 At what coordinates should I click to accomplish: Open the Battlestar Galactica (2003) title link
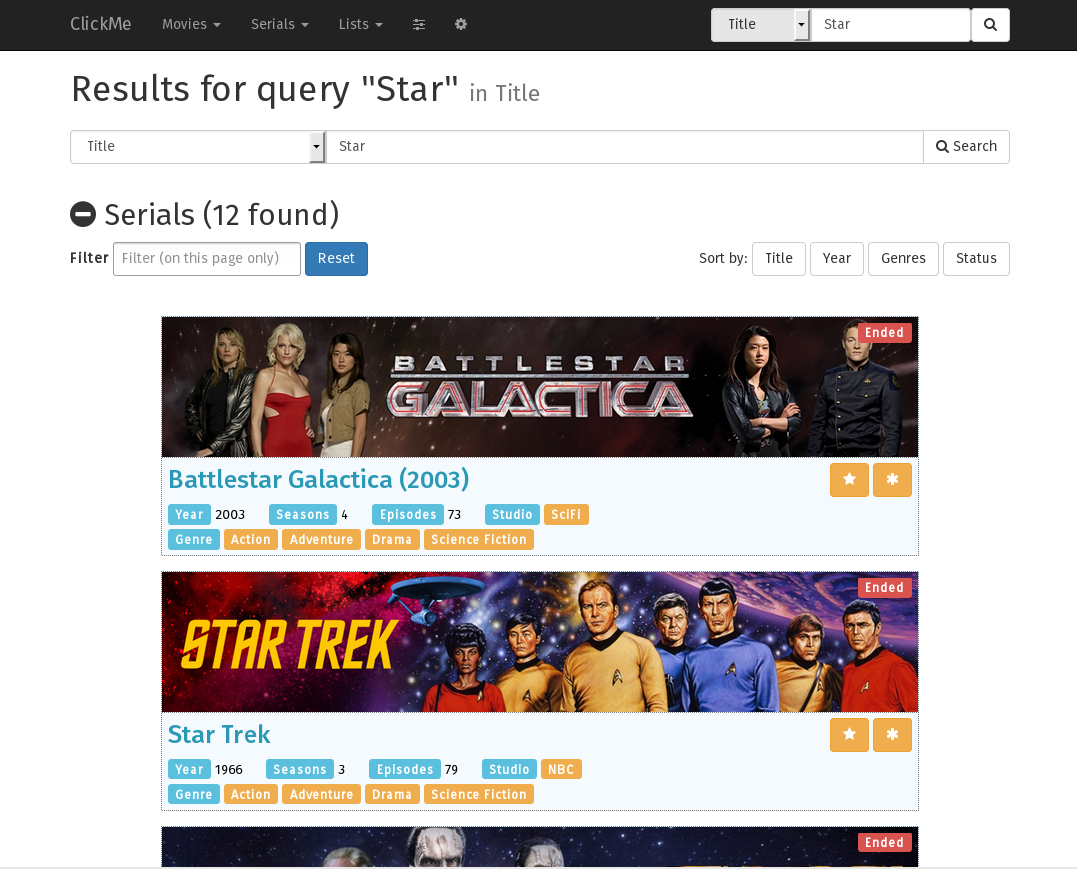click(x=319, y=479)
